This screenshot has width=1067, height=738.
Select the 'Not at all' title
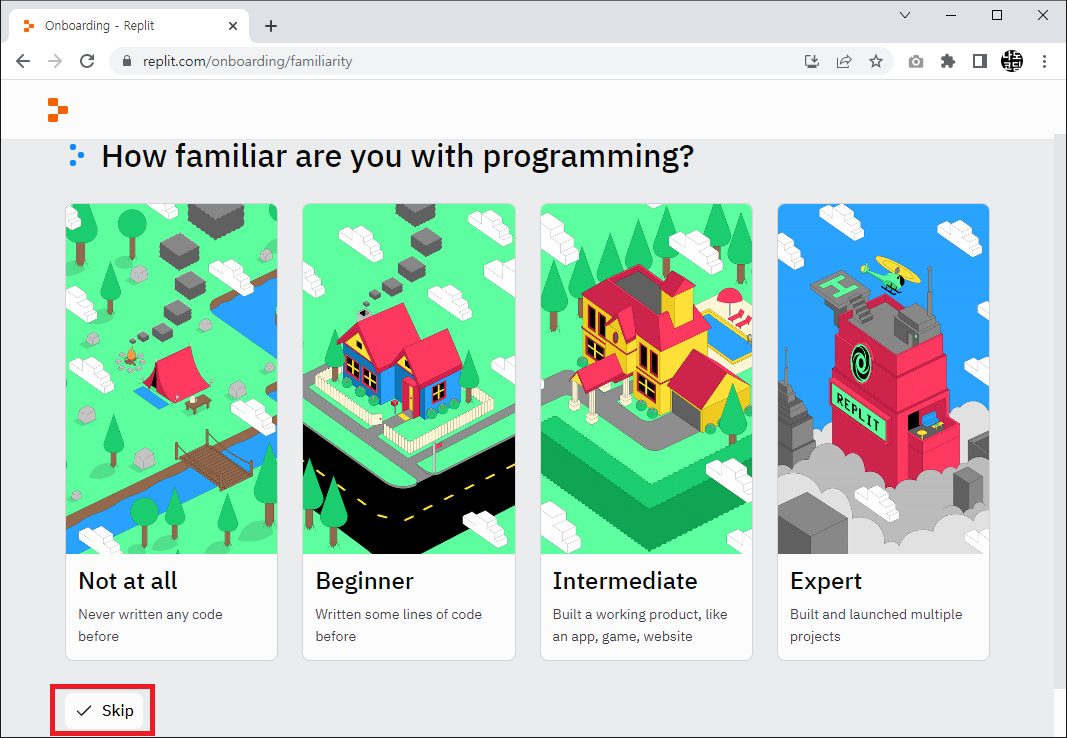point(128,581)
